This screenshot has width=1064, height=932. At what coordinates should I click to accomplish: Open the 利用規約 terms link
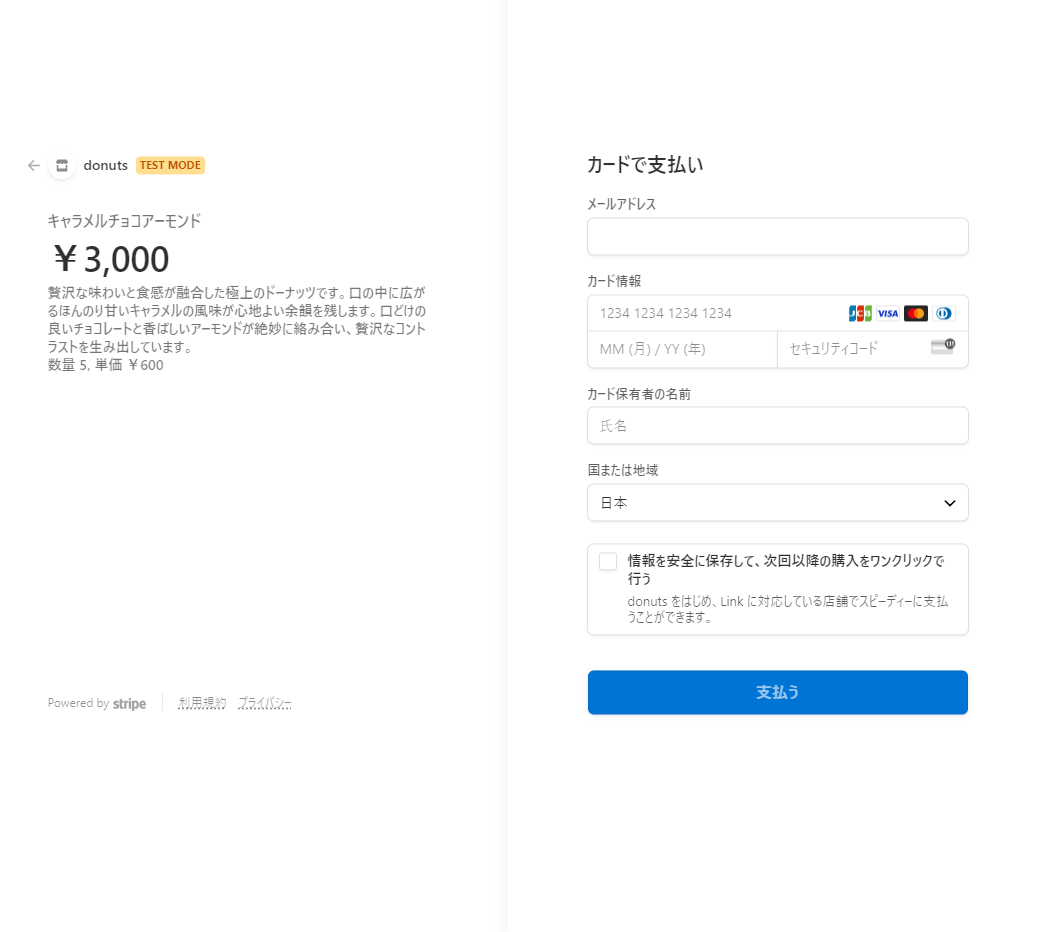tap(202, 703)
